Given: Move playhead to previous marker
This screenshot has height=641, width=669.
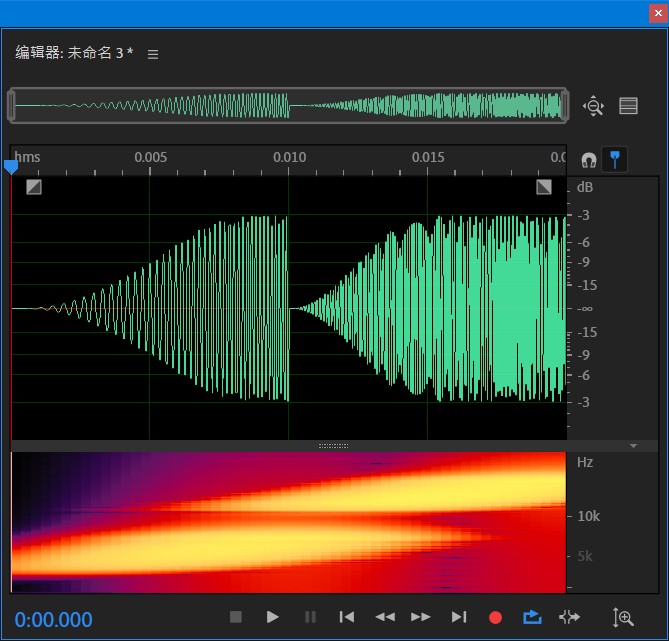Looking at the screenshot, I should 346,617.
